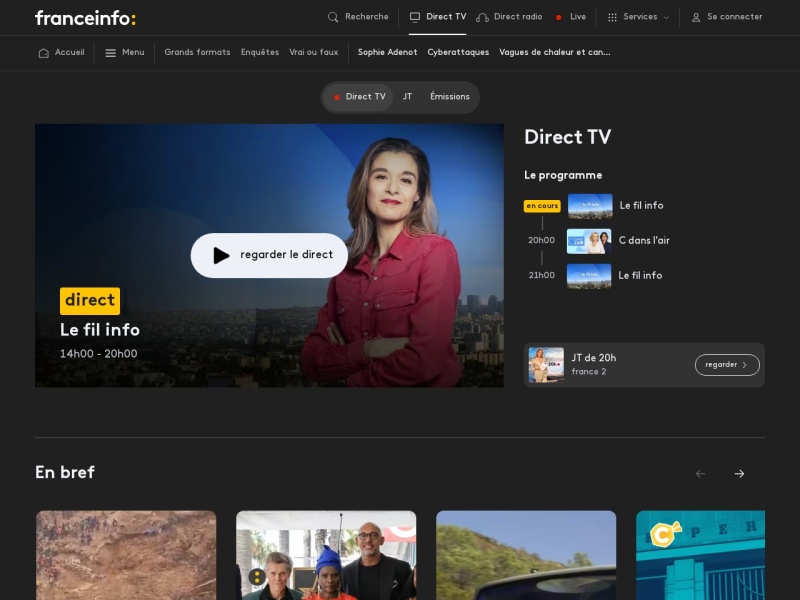The height and width of the screenshot is (600, 800).
Task: Expand the Services dropdown arrow
Action: pos(666,17)
